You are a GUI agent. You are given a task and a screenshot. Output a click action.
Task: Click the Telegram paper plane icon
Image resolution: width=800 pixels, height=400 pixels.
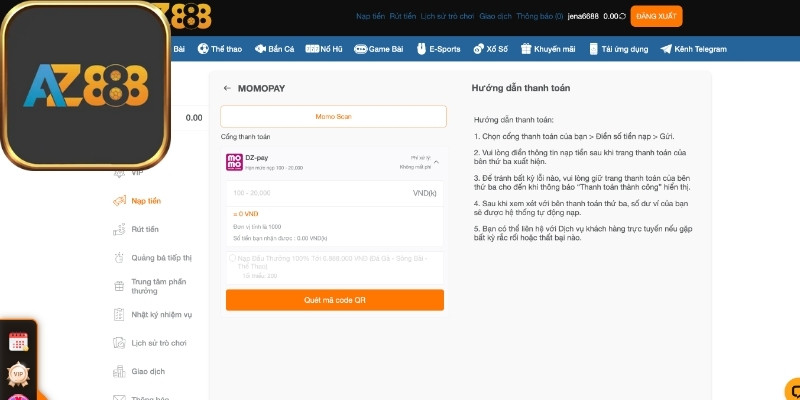tap(666, 49)
